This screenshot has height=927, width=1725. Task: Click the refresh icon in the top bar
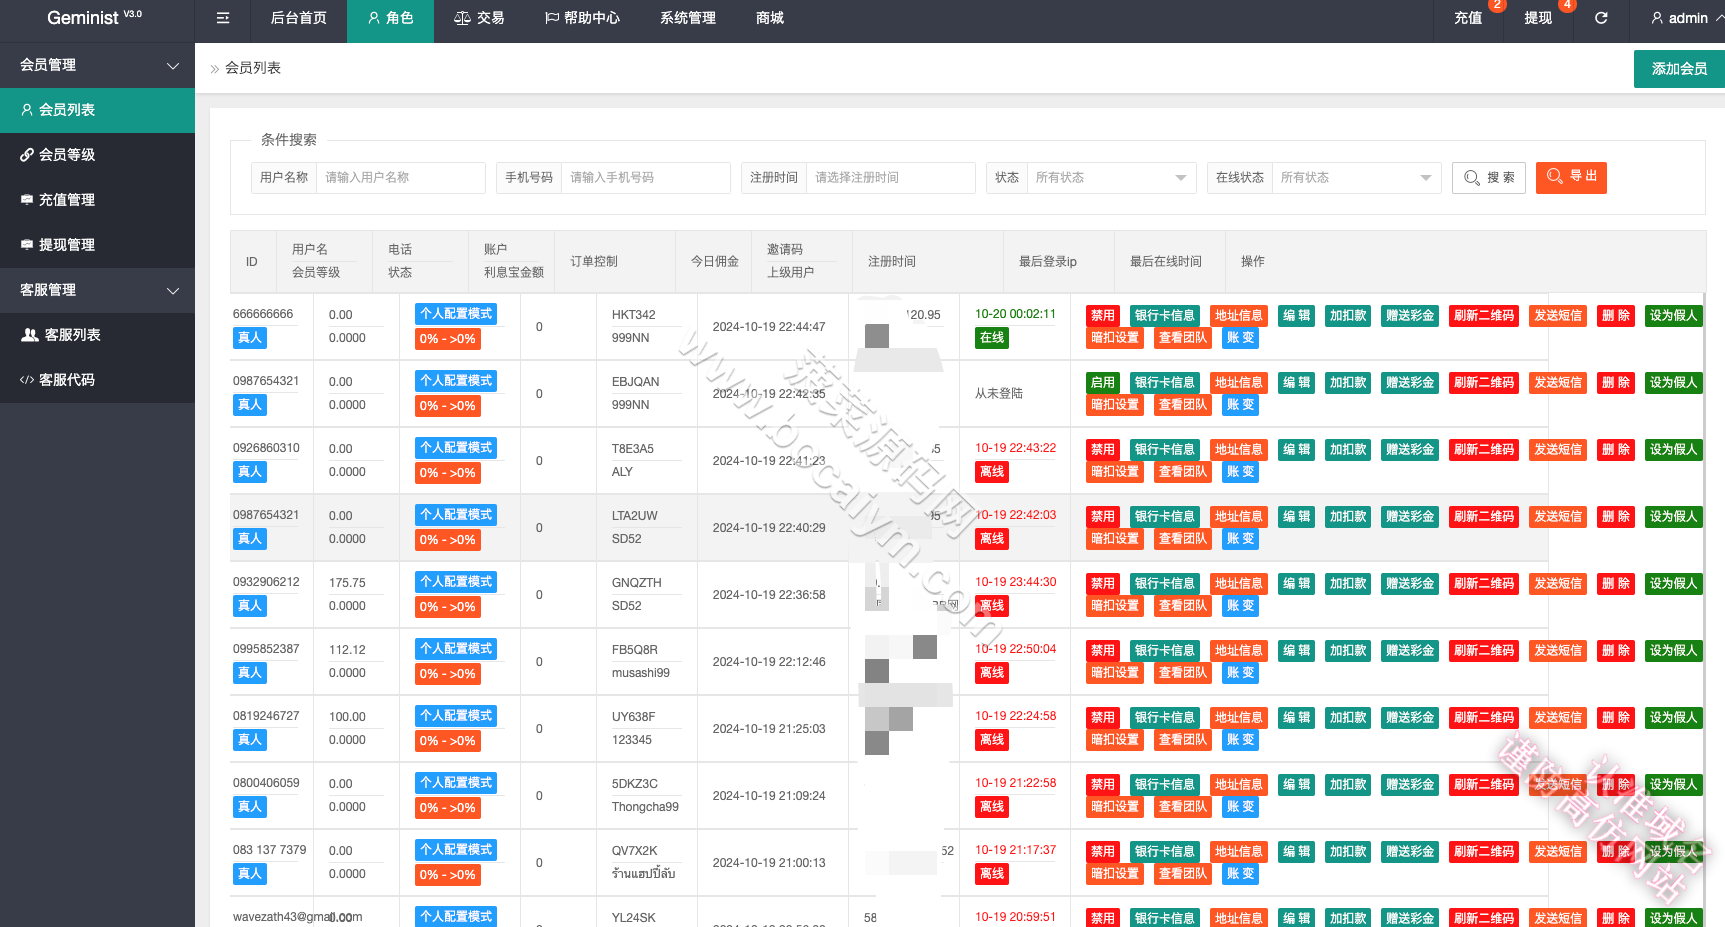pyautogui.click(x=1601, y=18)
